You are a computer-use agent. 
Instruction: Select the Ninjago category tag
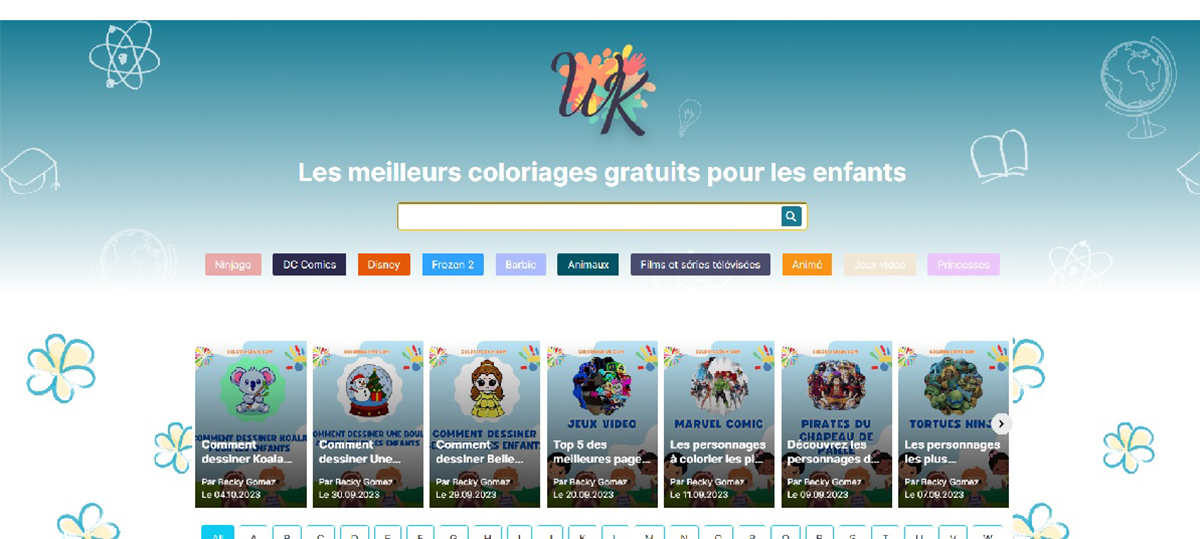(233, 265)
